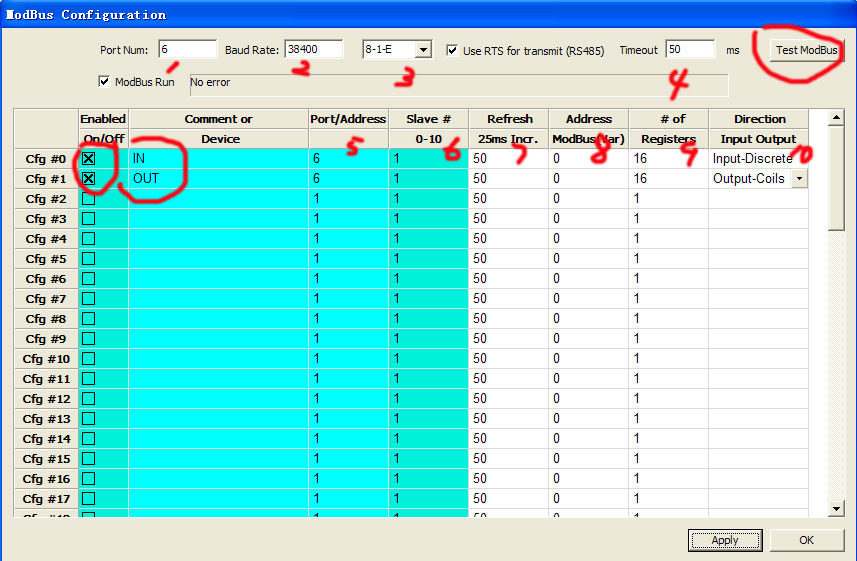Edit the Timeout field showing 50
The width and height of the screenshot is (857, 561).
pos(690,49)
